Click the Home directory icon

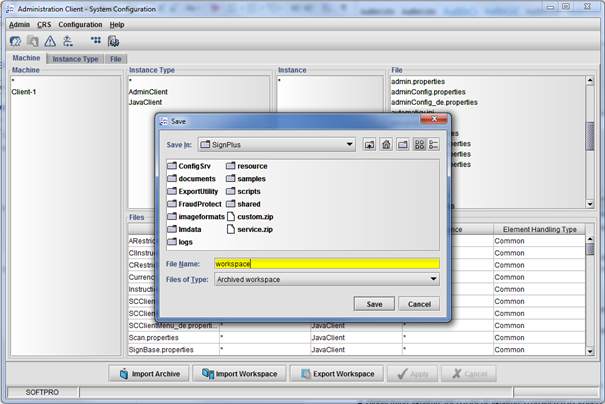pyautogui.click(x=386, y=145)
